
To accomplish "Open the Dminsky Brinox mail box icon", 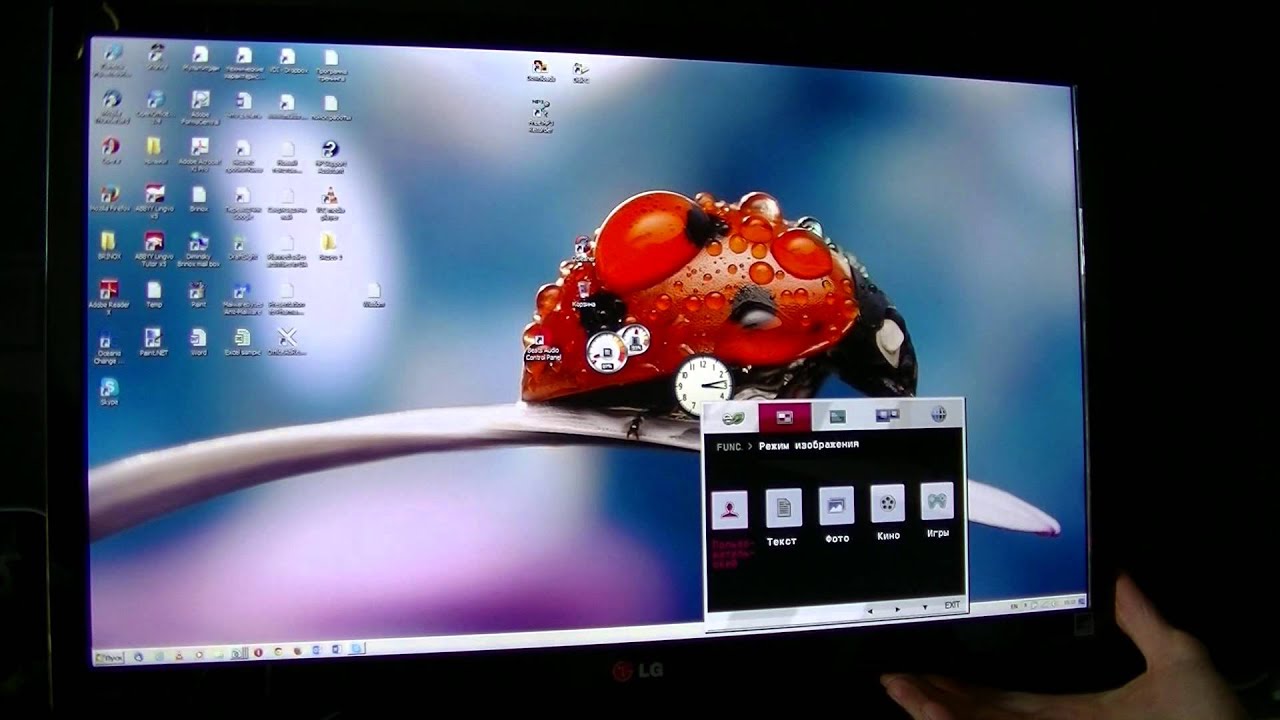I will (x=198, y=250).
